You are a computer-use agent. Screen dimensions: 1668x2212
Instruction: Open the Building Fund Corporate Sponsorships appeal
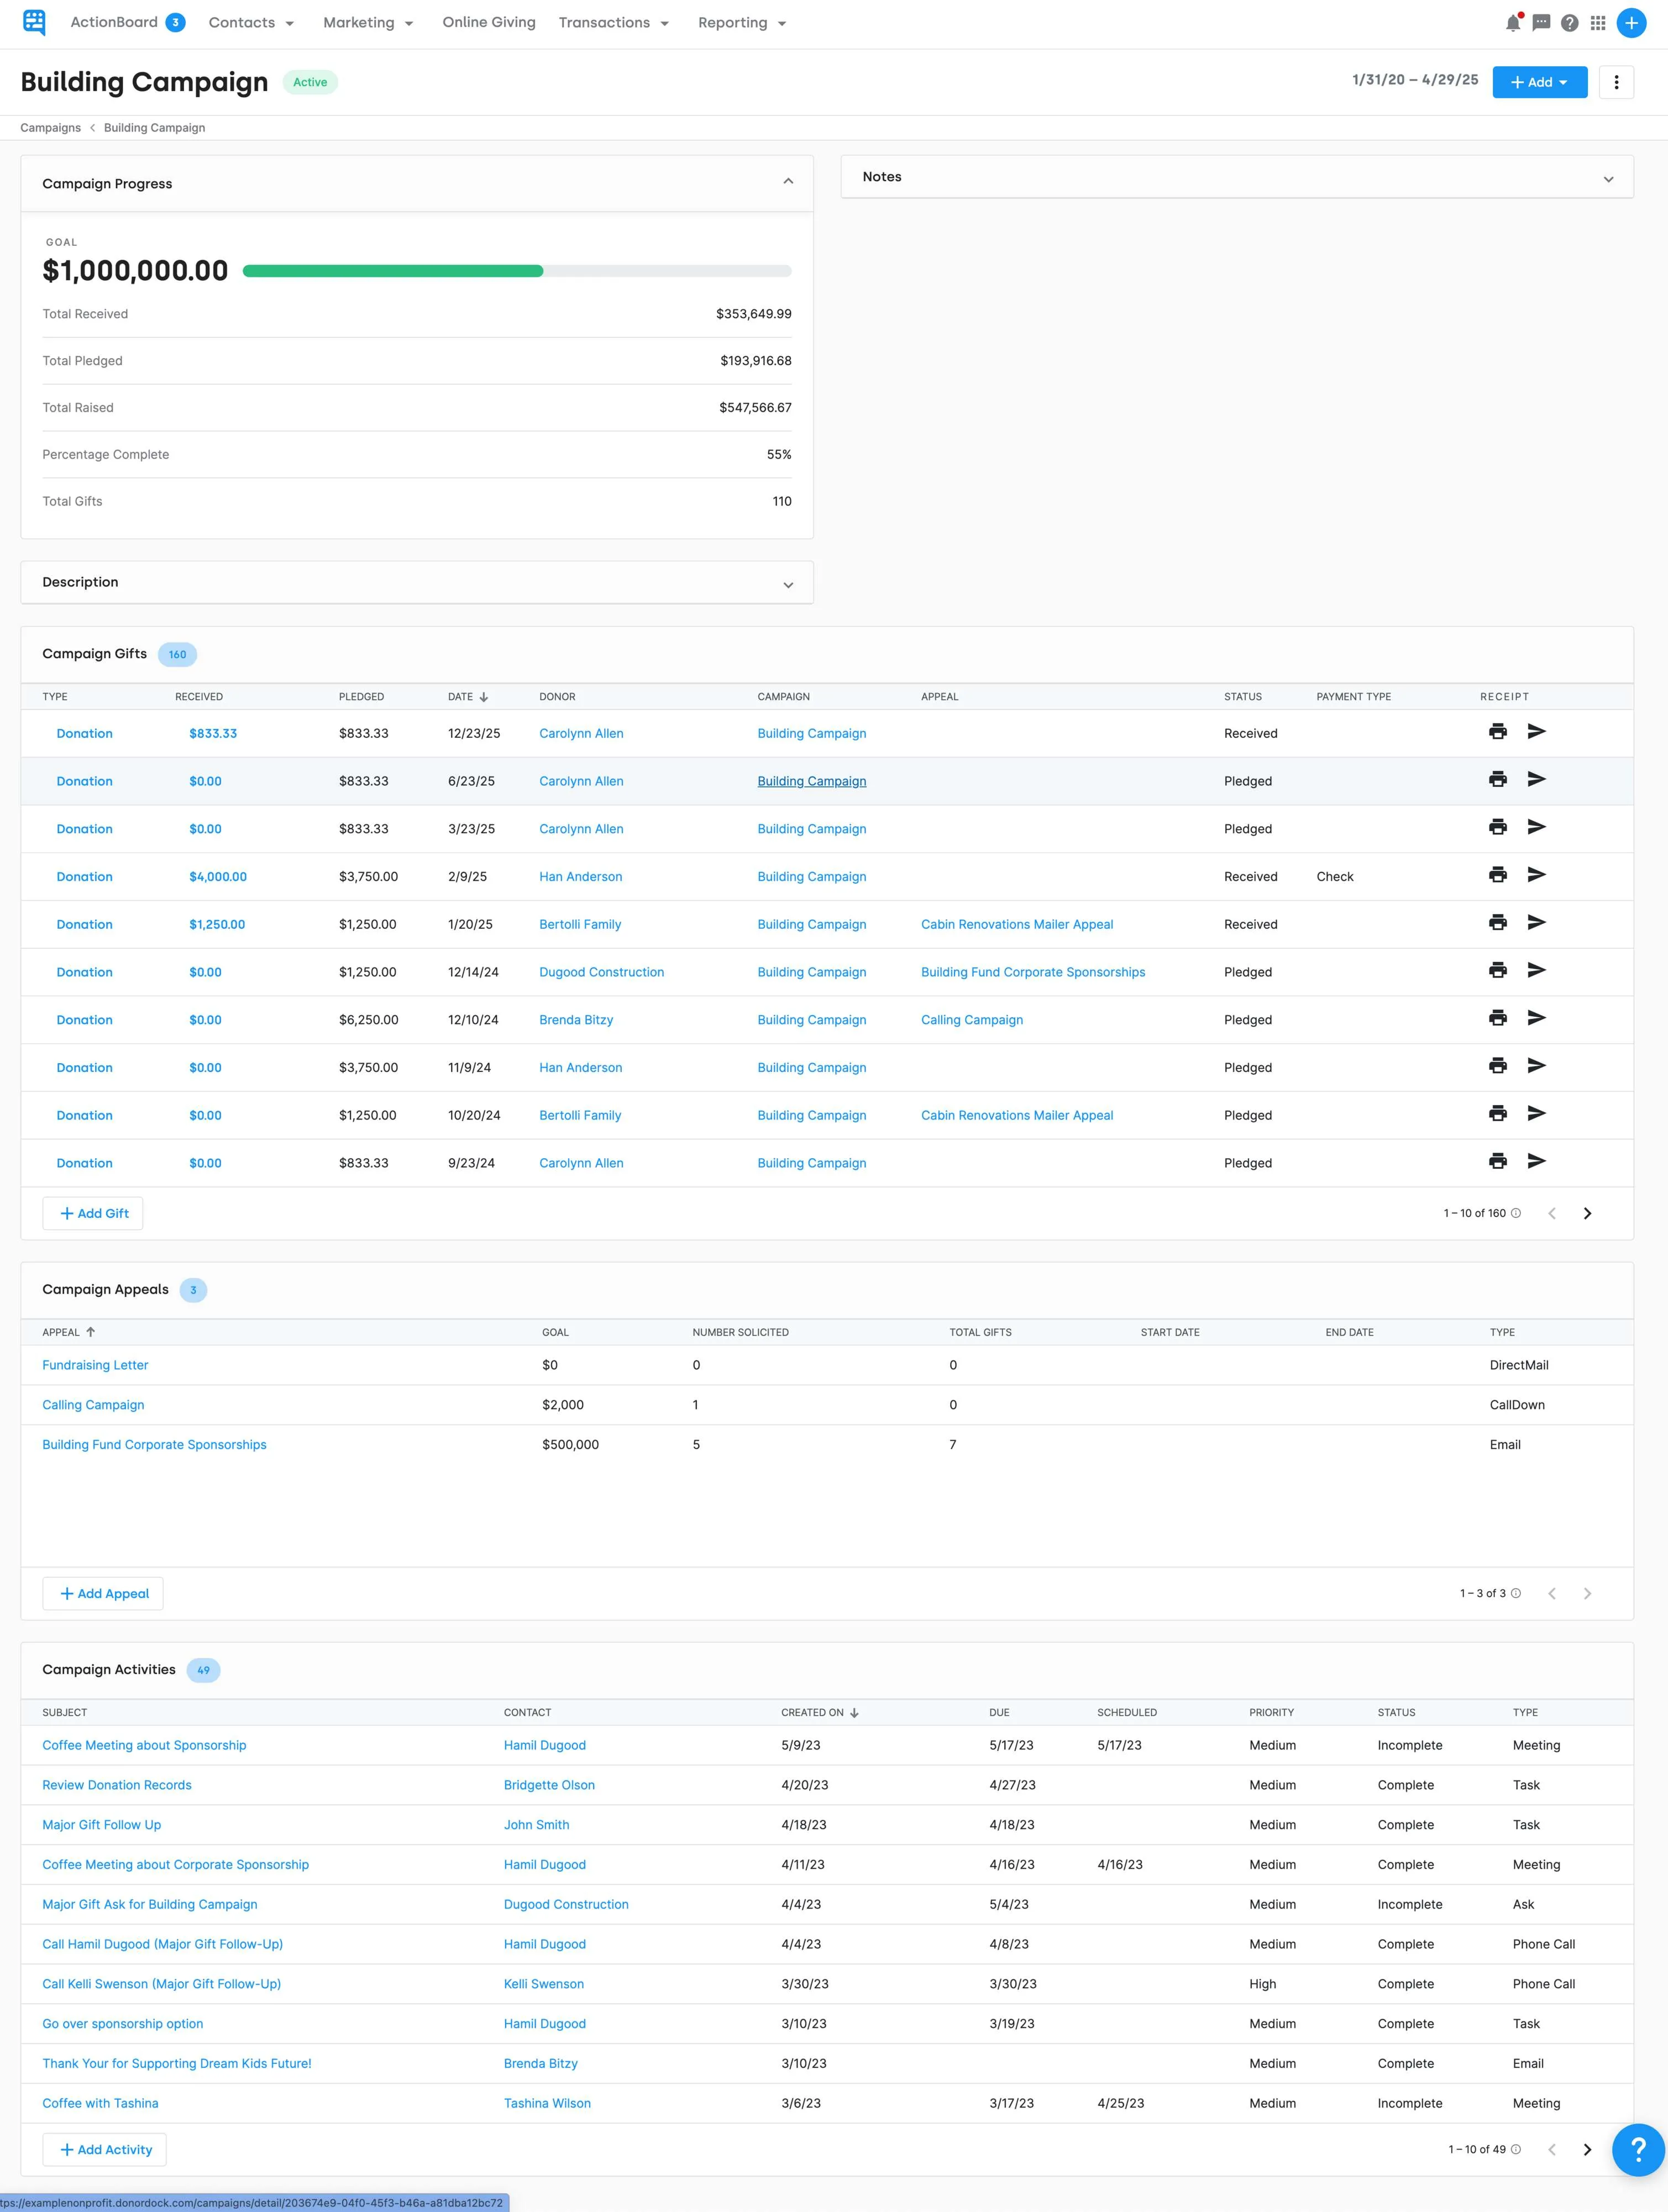[x=154, y=1444]
